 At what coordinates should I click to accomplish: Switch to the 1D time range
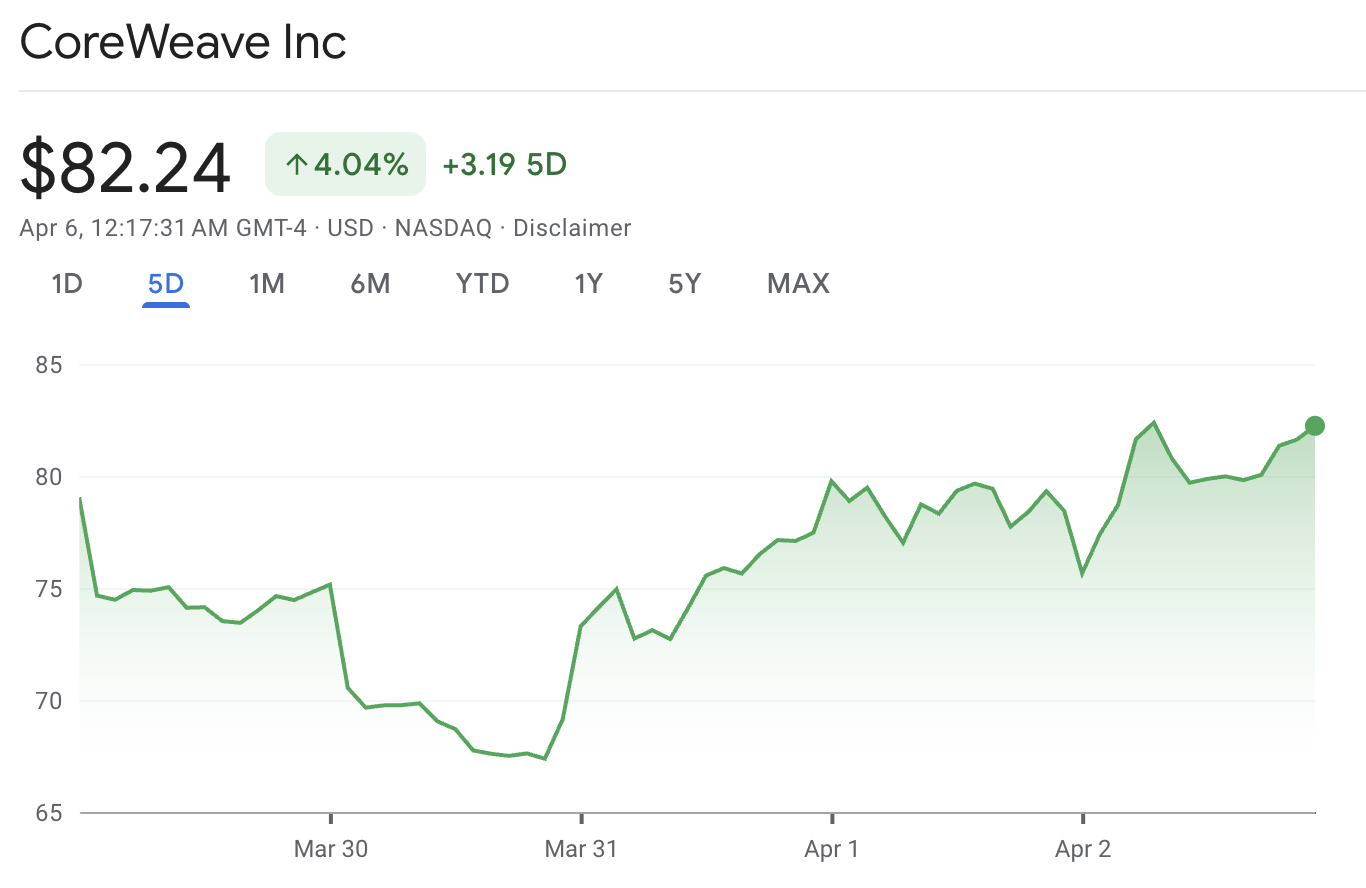click(x=66, y=284)
